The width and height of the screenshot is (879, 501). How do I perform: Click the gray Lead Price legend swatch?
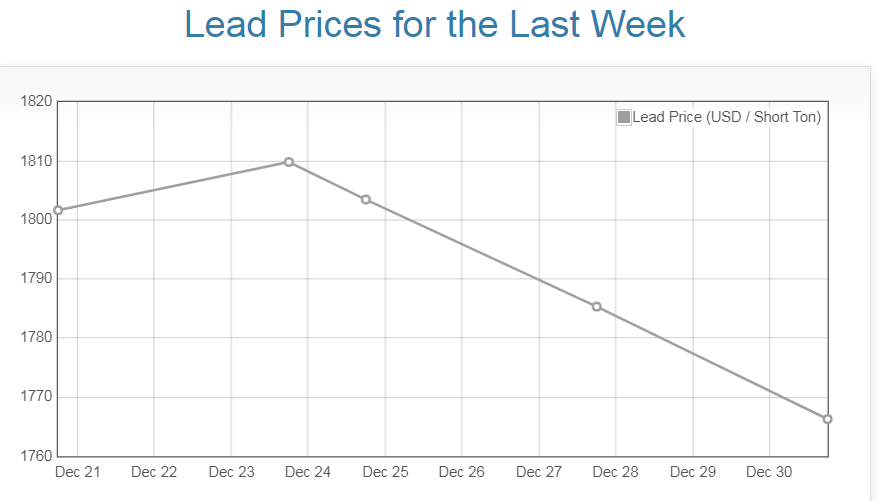624,117
